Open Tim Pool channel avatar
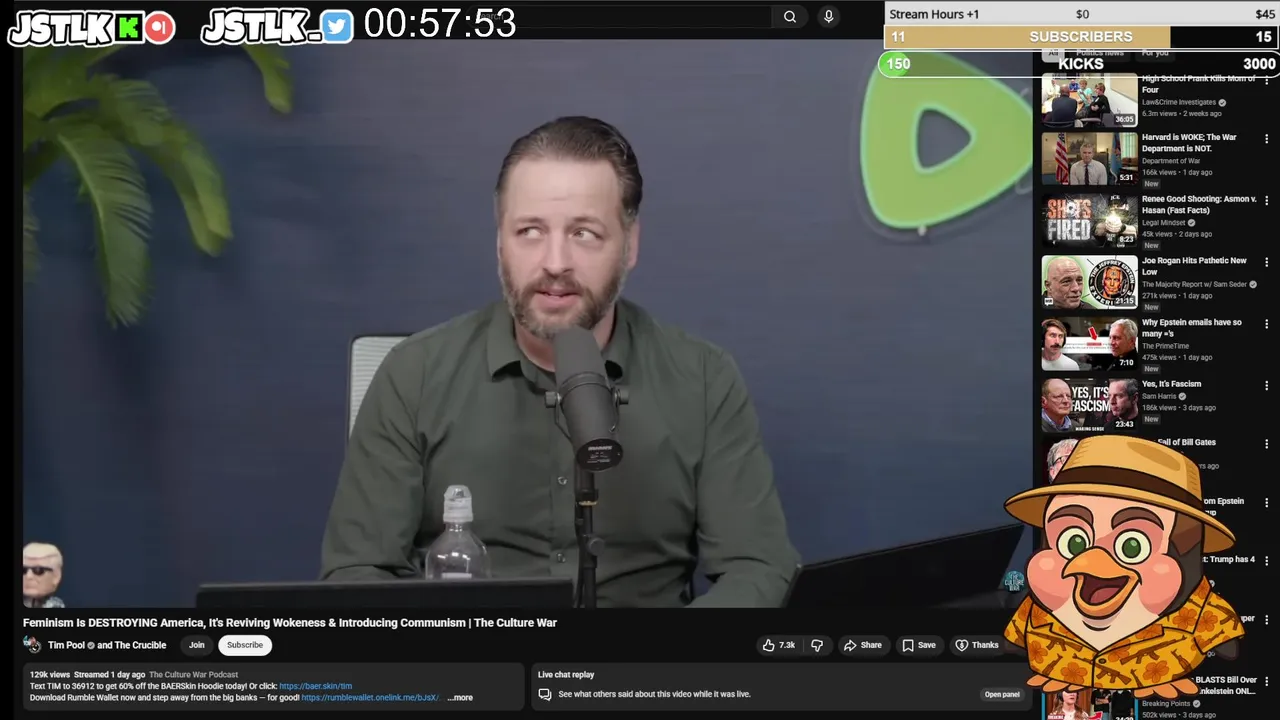Viewport: 1280px width, 720px height. pos(32,645)
